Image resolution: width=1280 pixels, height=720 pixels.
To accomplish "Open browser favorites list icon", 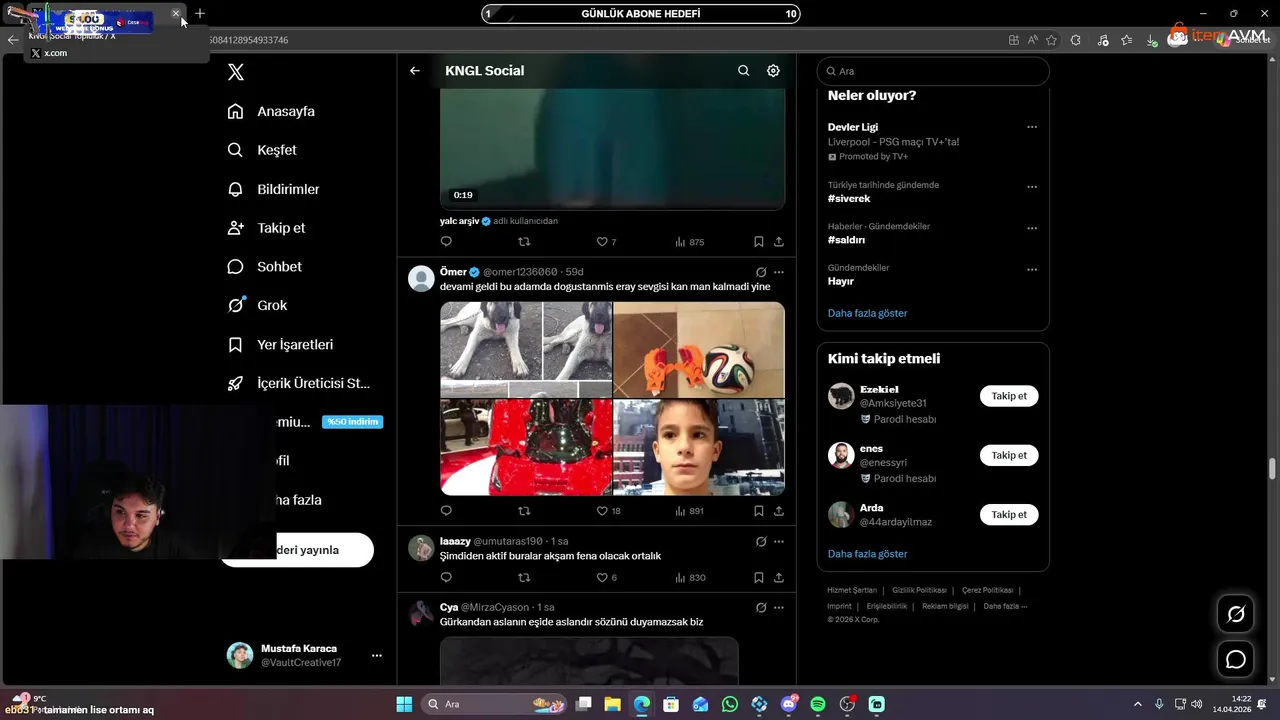I will pyautogui.click(x=1127, y=40).
